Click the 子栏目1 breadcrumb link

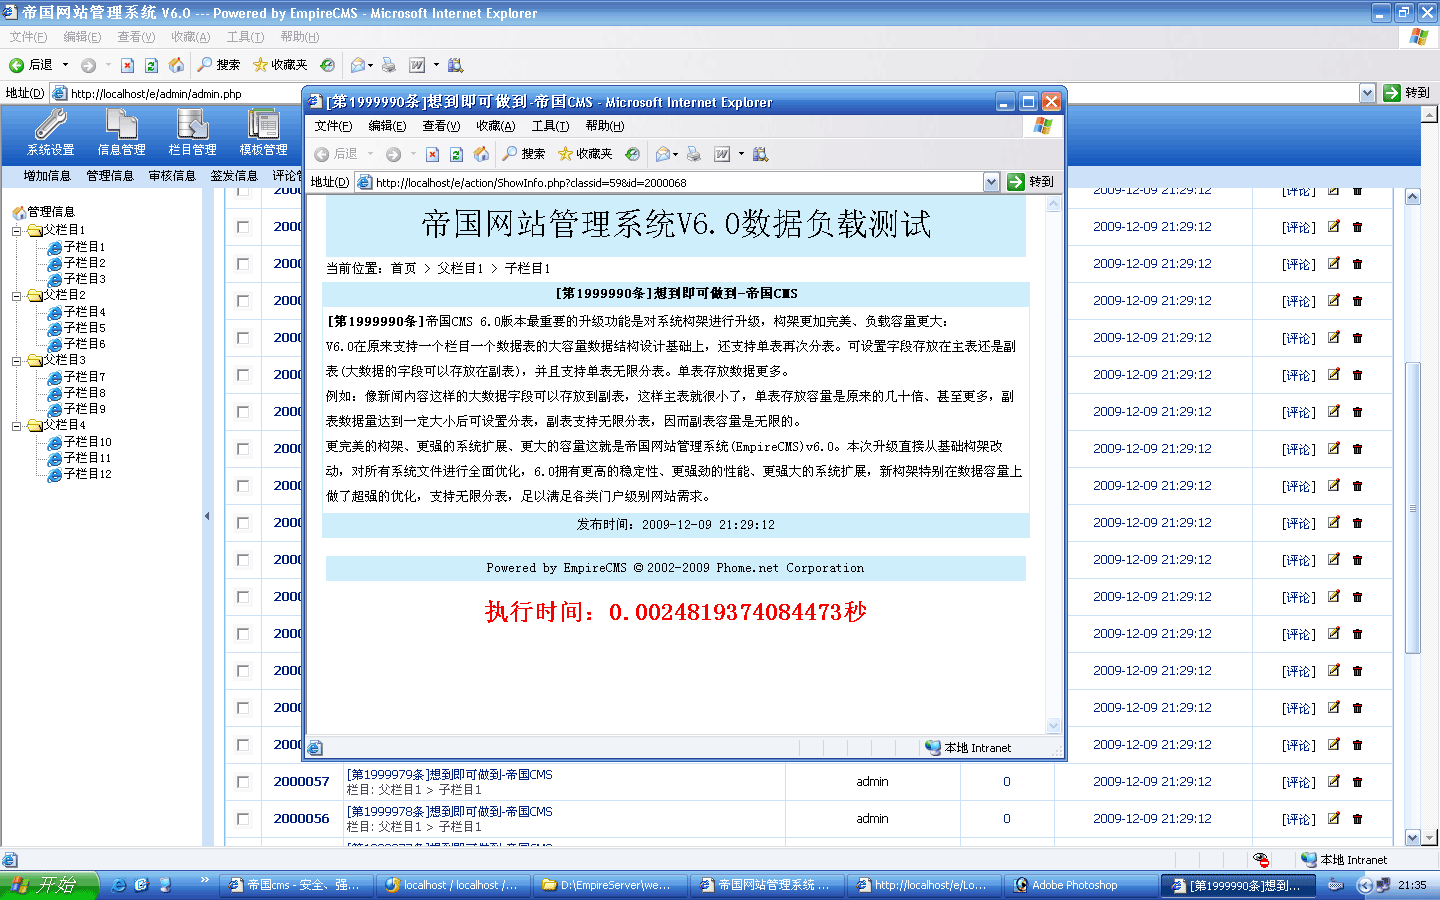pyautogui.click(x=527, y=269)
